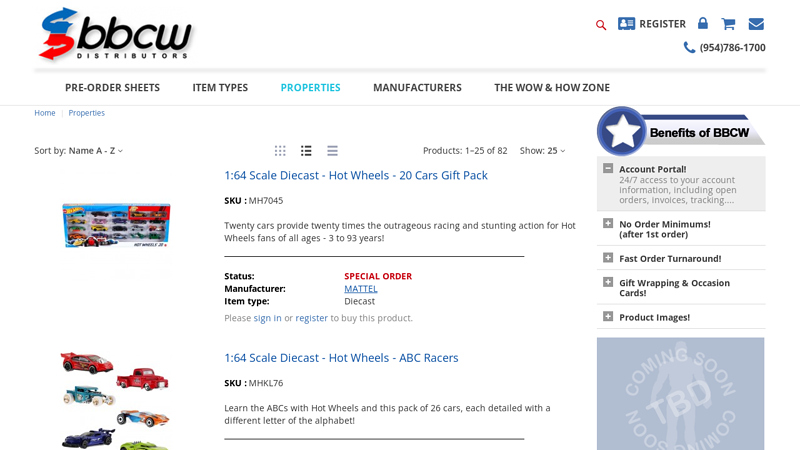This screenshot has width=800, height=450.
Task: Select the detailed list view icon
Action: tap(306, 151)
